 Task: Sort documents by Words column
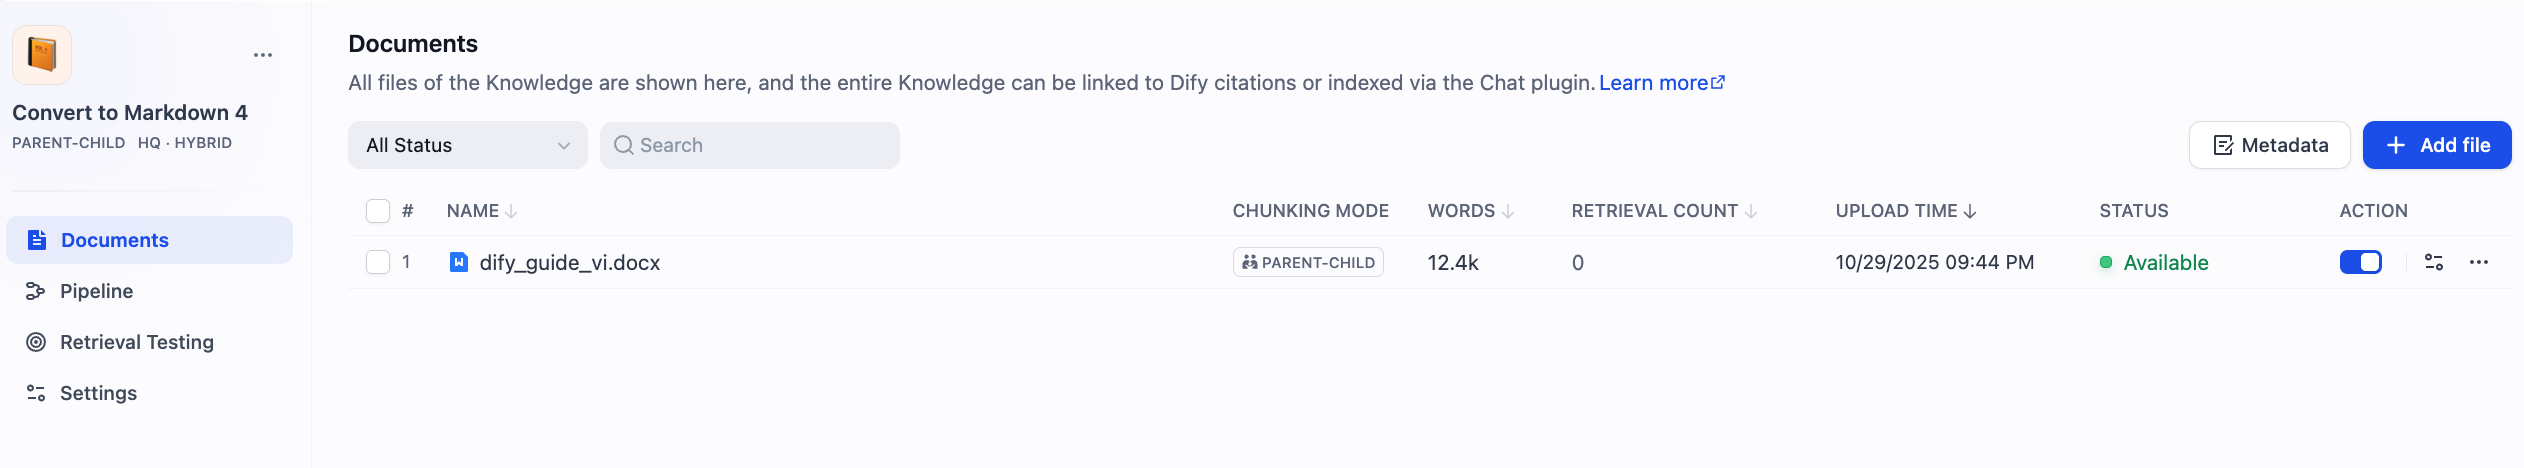pos(1470,211)
